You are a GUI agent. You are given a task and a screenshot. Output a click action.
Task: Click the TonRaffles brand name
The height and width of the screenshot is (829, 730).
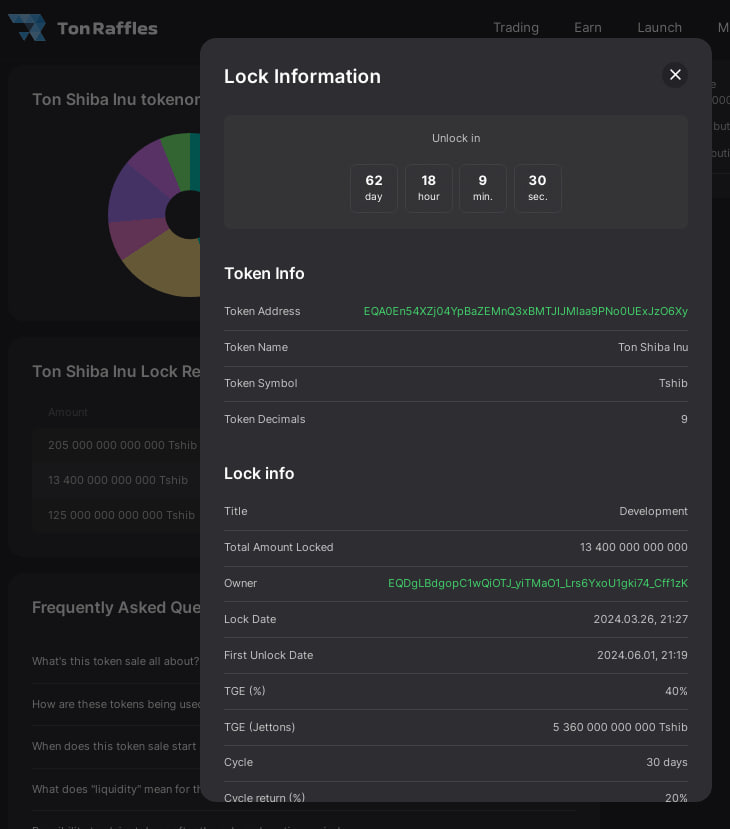107,28
